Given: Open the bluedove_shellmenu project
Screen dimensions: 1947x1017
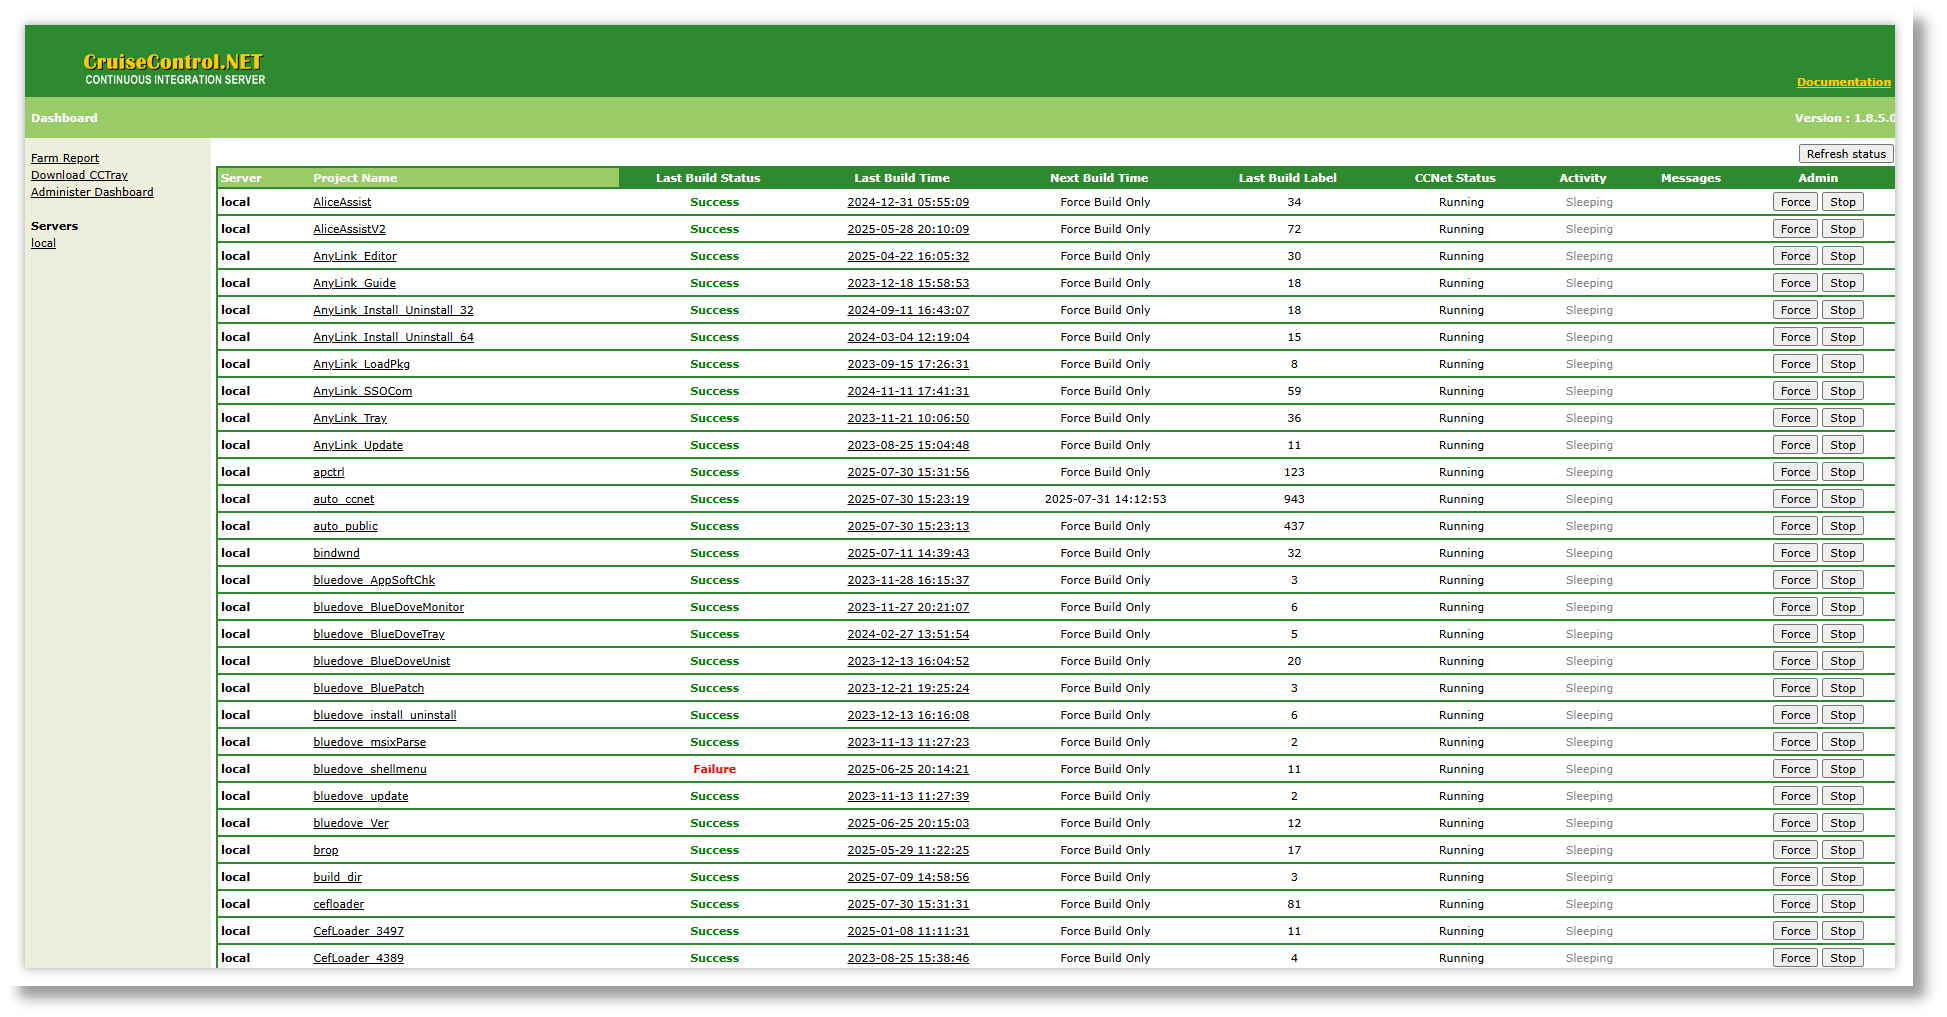Looking at the screenshot, I should point(370,769).
